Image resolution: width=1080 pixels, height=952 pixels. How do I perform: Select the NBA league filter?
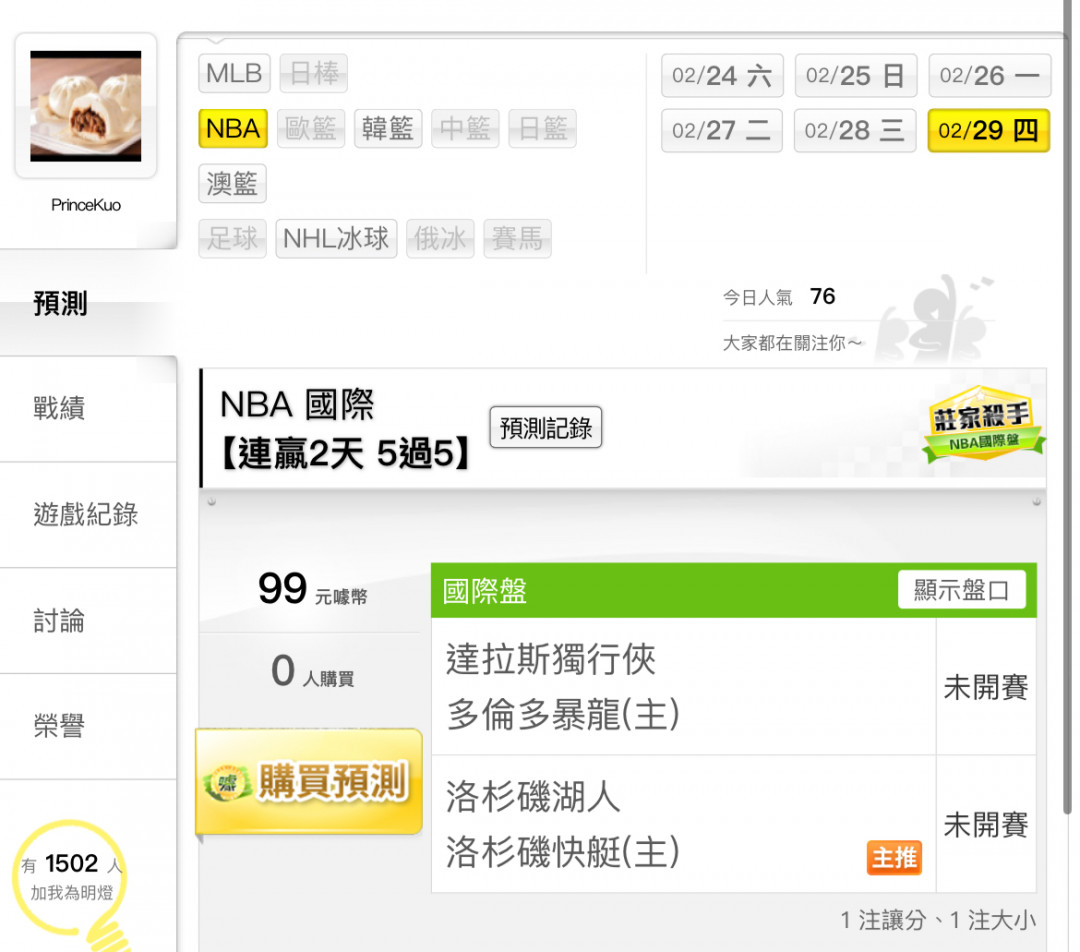coord(233,128)
